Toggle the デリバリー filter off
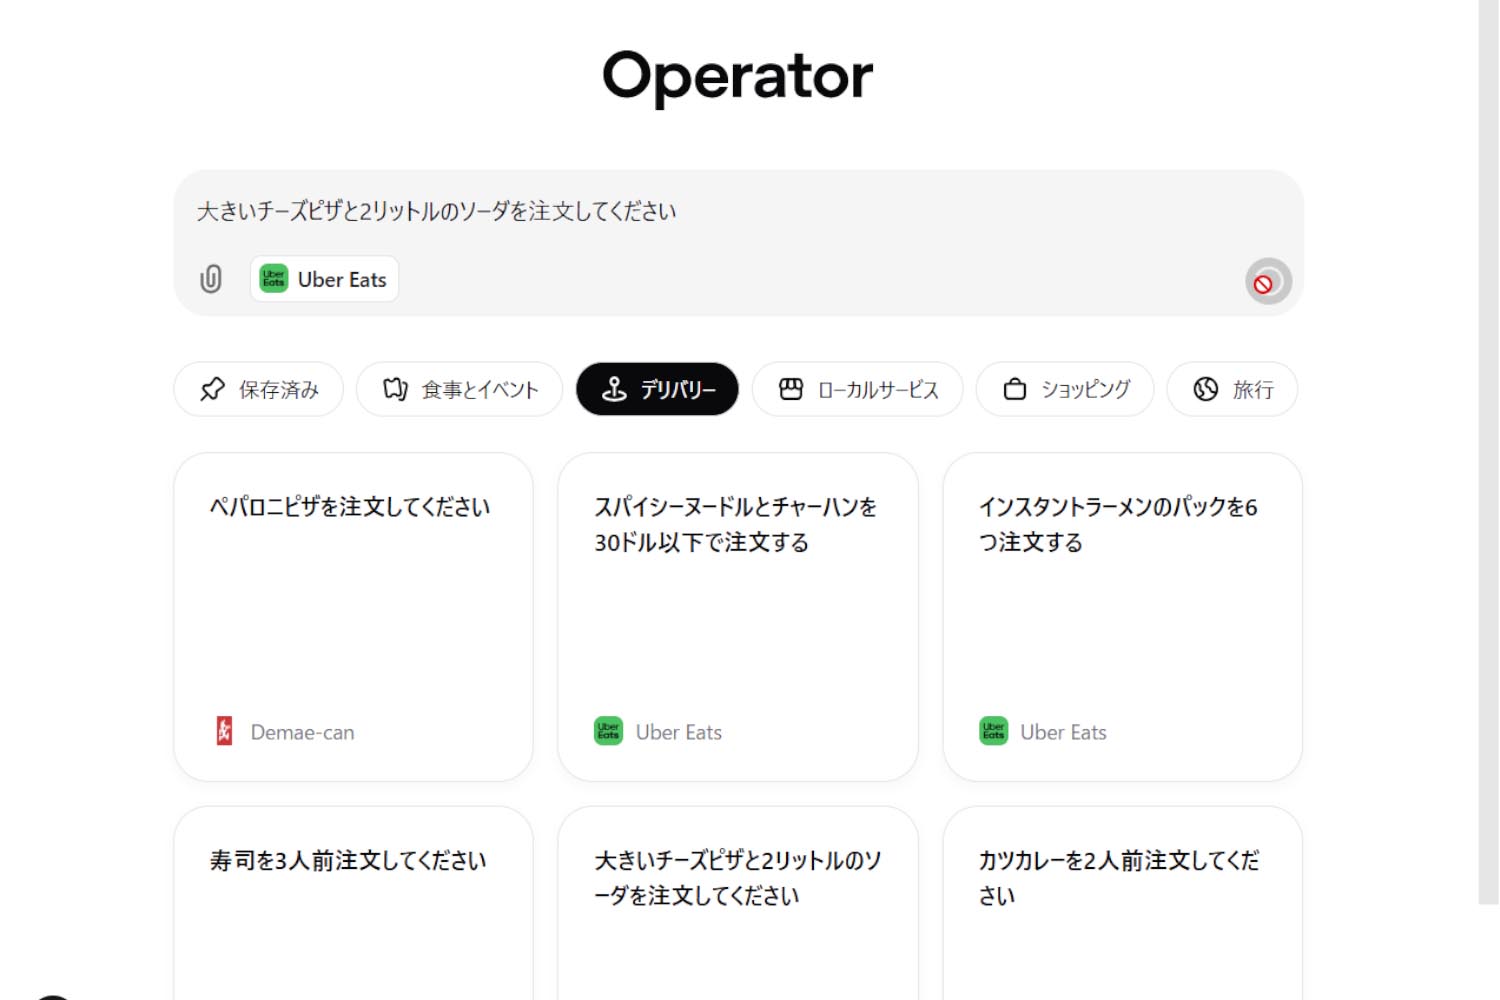The image size is (1500, 1000). [x=657, y=389]
